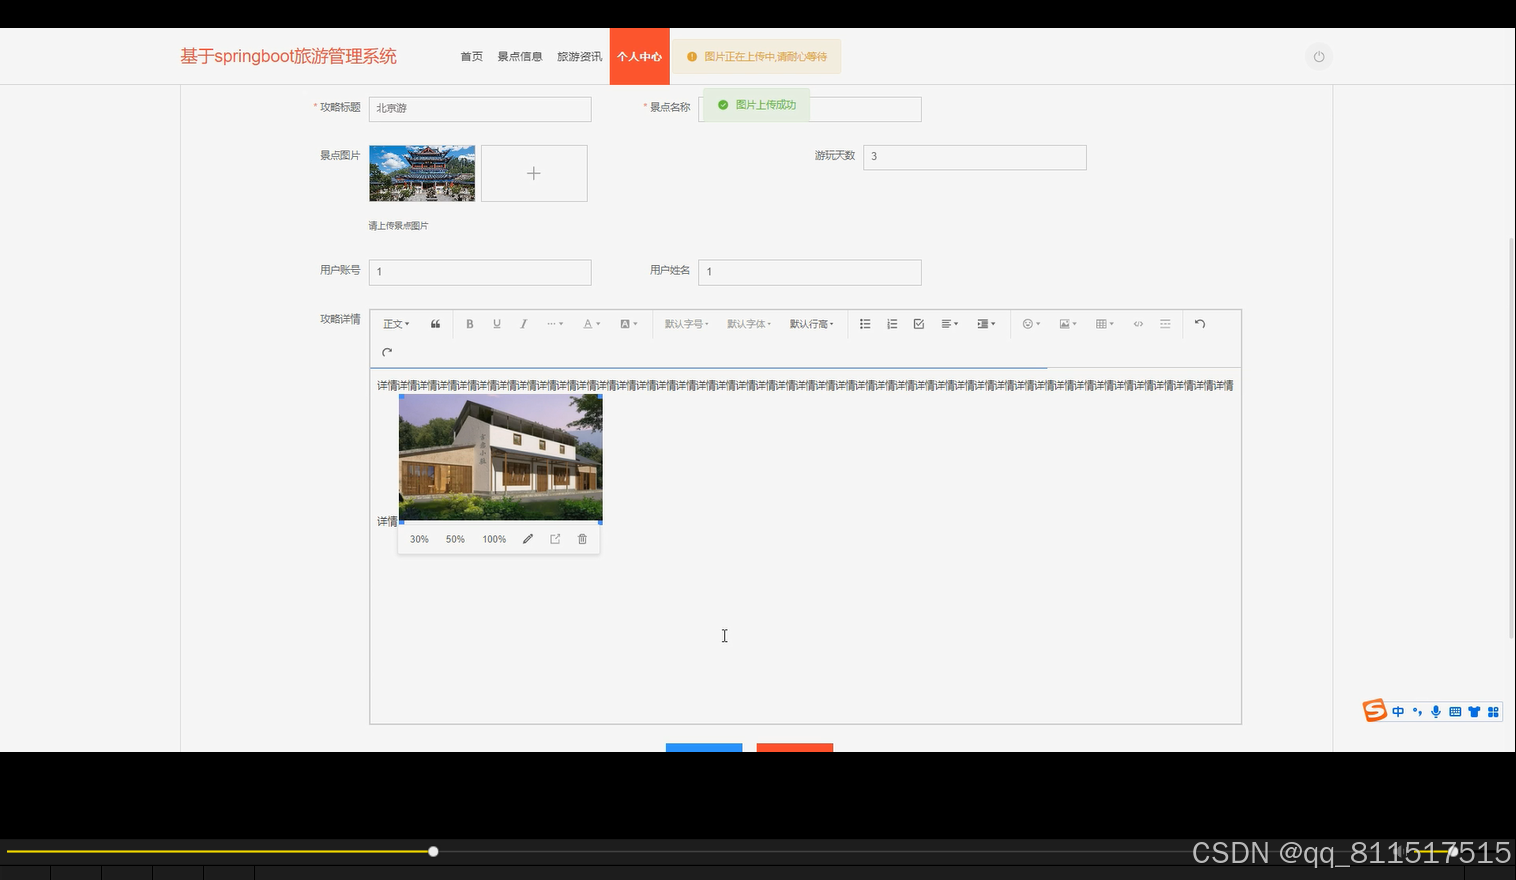The height and width of the screenshot is (880, 1516).
Task: Insert a divider line
Action: pyautogui.click(x=1165, y=324)
